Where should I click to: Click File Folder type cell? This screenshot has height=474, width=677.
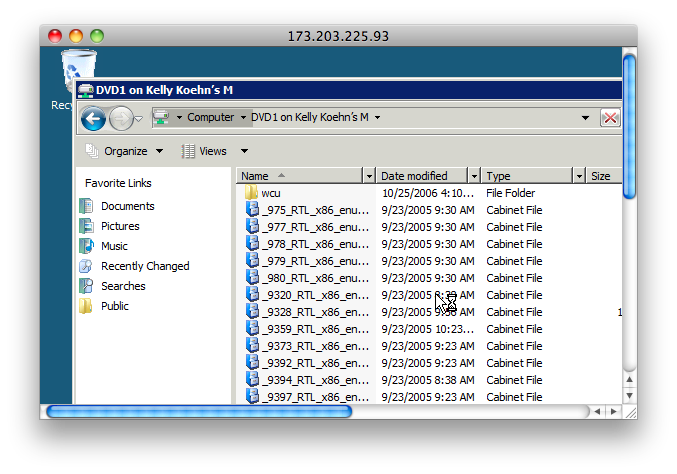510,193
